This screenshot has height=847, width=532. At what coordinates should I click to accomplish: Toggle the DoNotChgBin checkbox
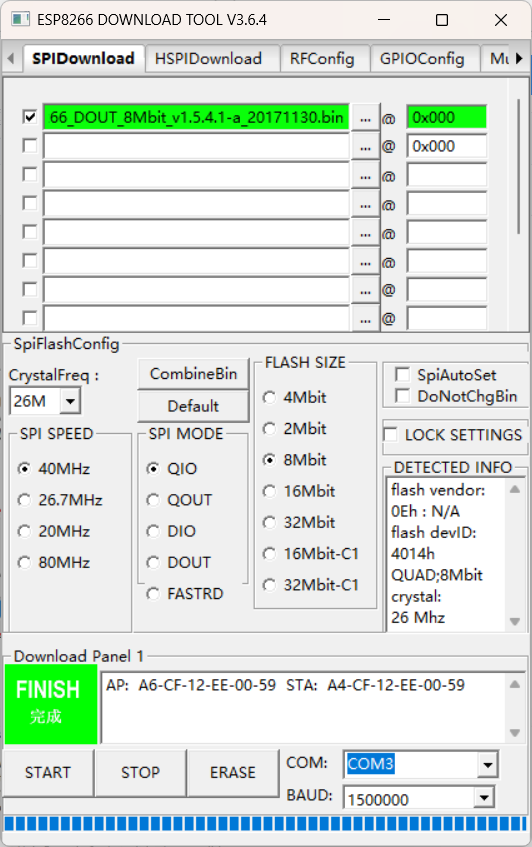[x=402, y=395]
